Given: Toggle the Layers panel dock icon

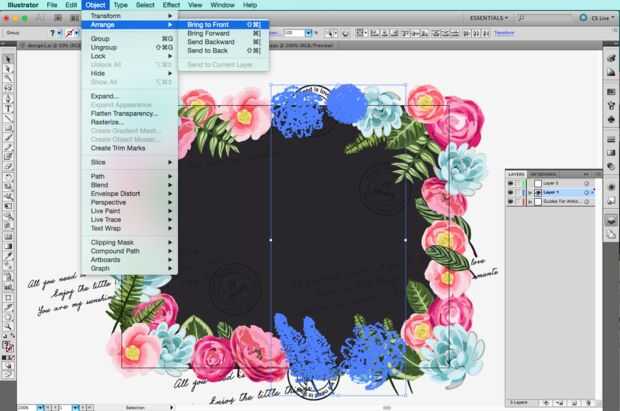Looking at the screenshot, I should (x=611, y=221).
